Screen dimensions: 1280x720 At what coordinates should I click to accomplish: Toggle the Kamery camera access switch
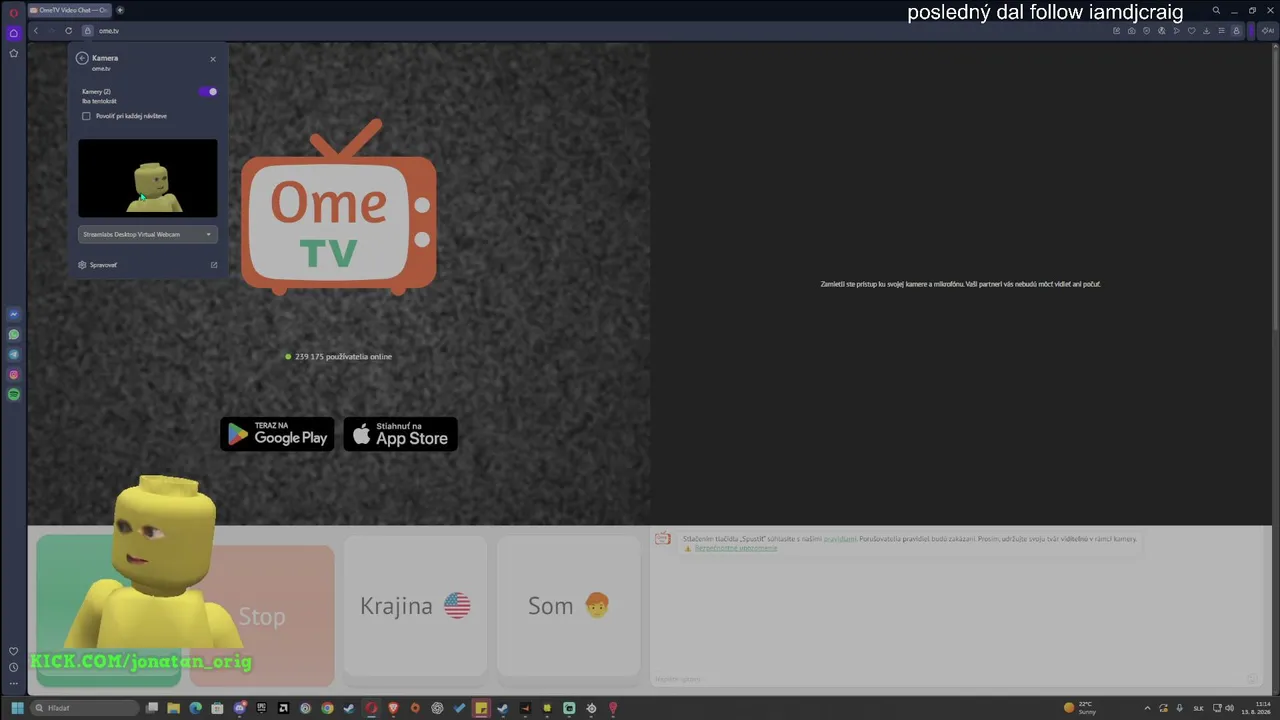click(x=208, y=92)
